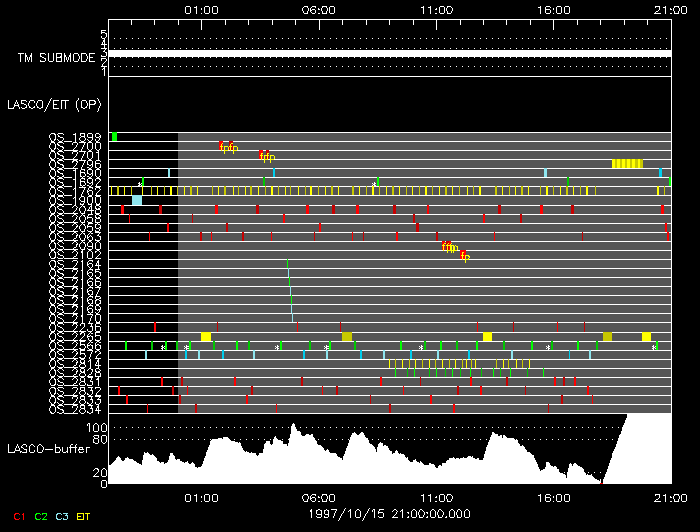Click the TM SUBMODE label

click(x=55, y=58)
